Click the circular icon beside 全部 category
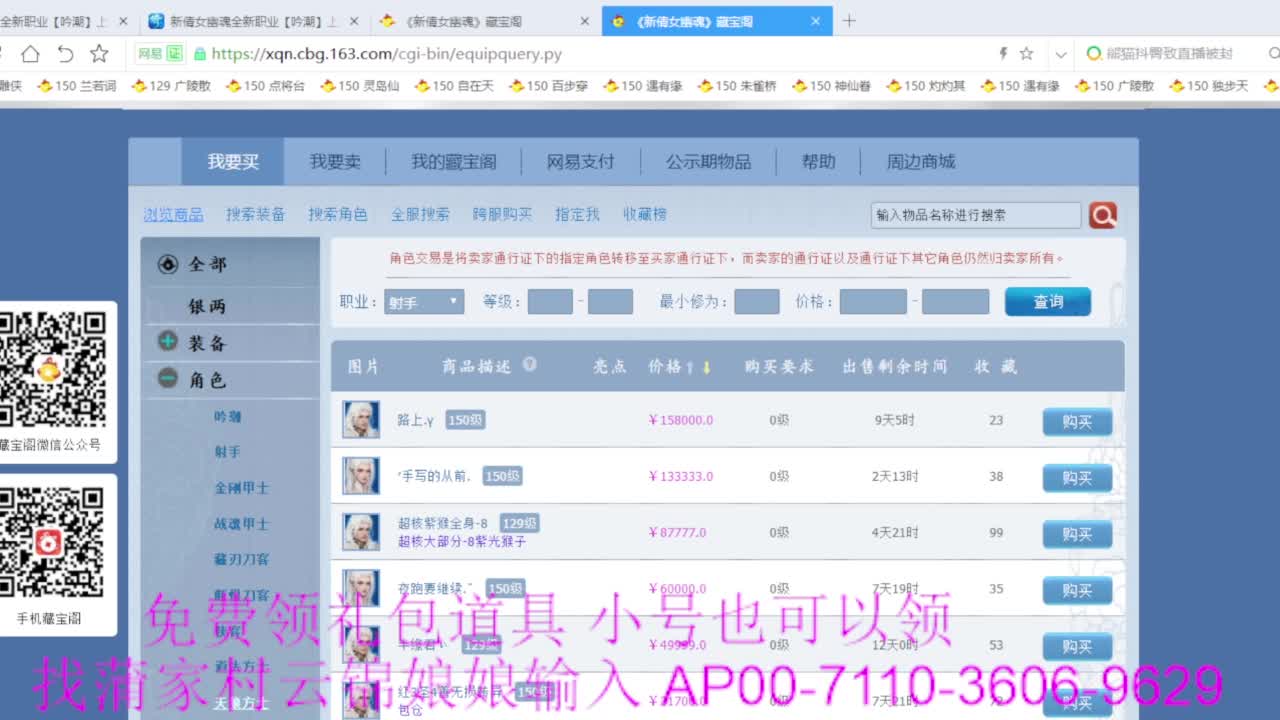Viewport: 1280px width, 720px height. point(170,266)
